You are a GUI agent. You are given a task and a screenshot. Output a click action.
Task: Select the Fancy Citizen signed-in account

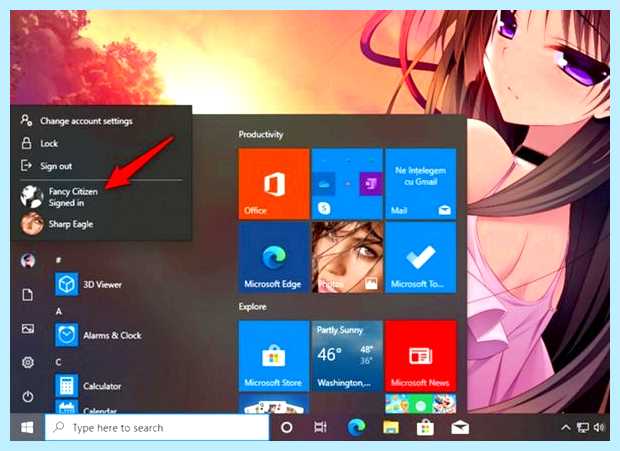click(x=102, y=197)
